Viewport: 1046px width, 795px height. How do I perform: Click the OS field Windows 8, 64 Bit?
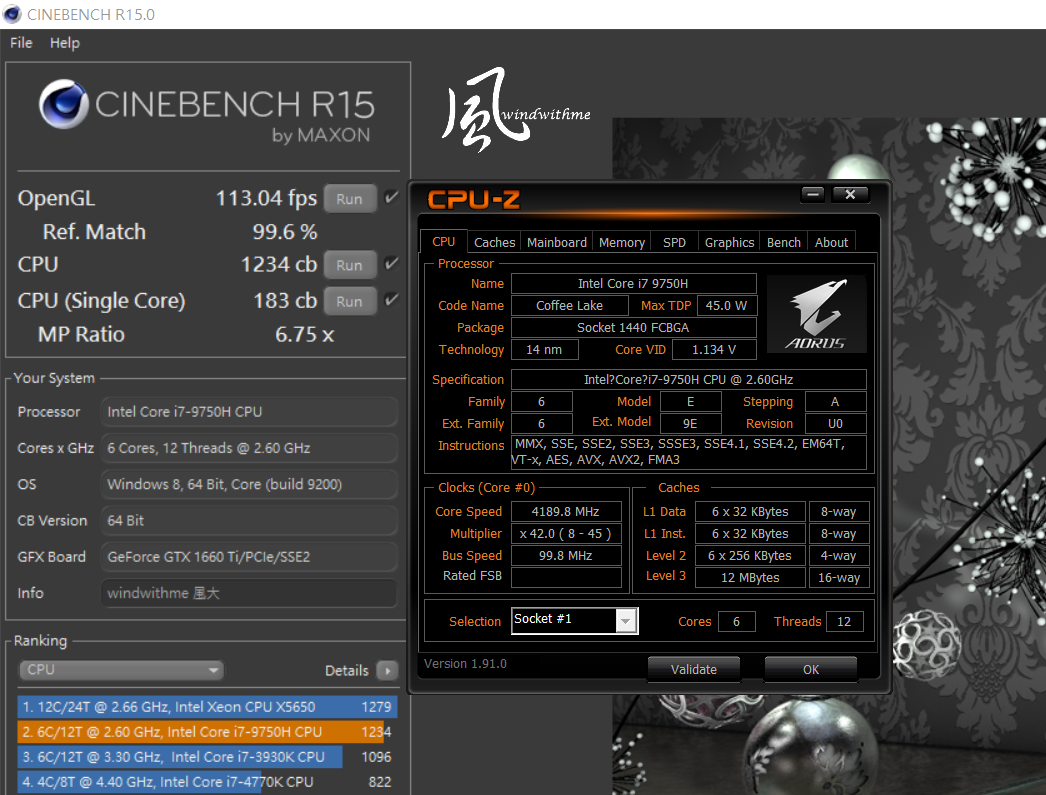point(249,484)
